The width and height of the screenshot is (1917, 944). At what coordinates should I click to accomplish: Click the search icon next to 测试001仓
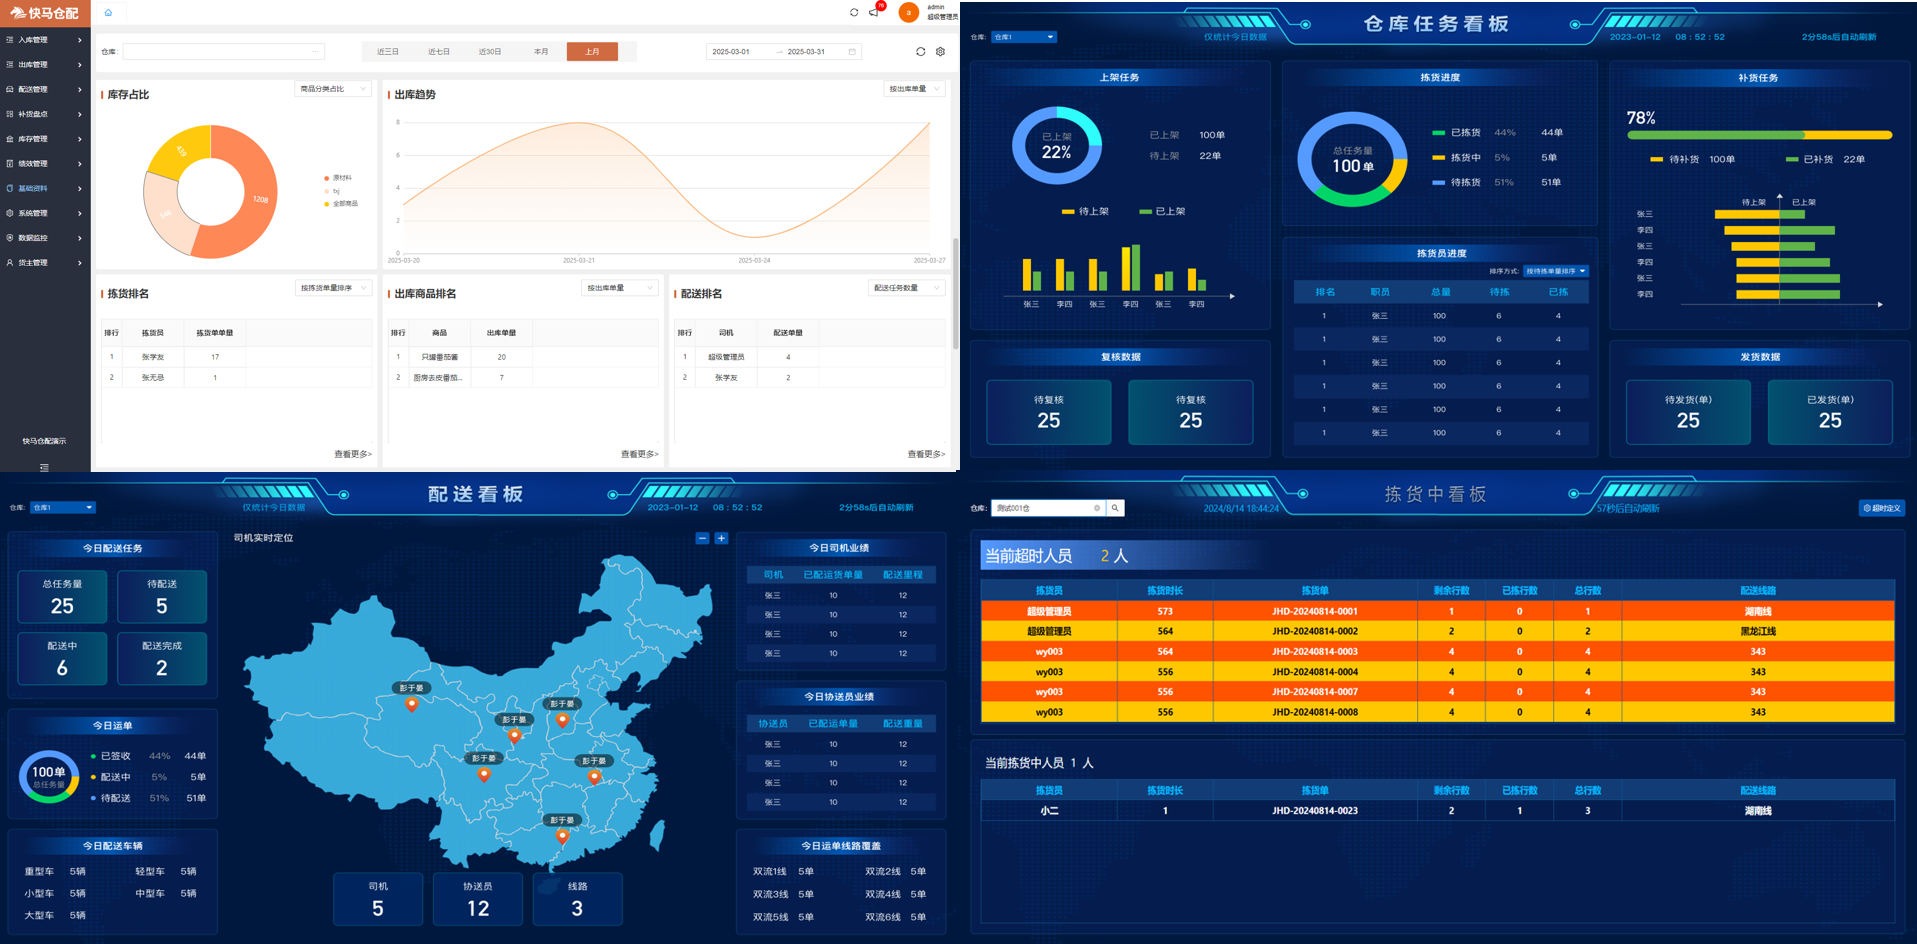(1115, 508)
